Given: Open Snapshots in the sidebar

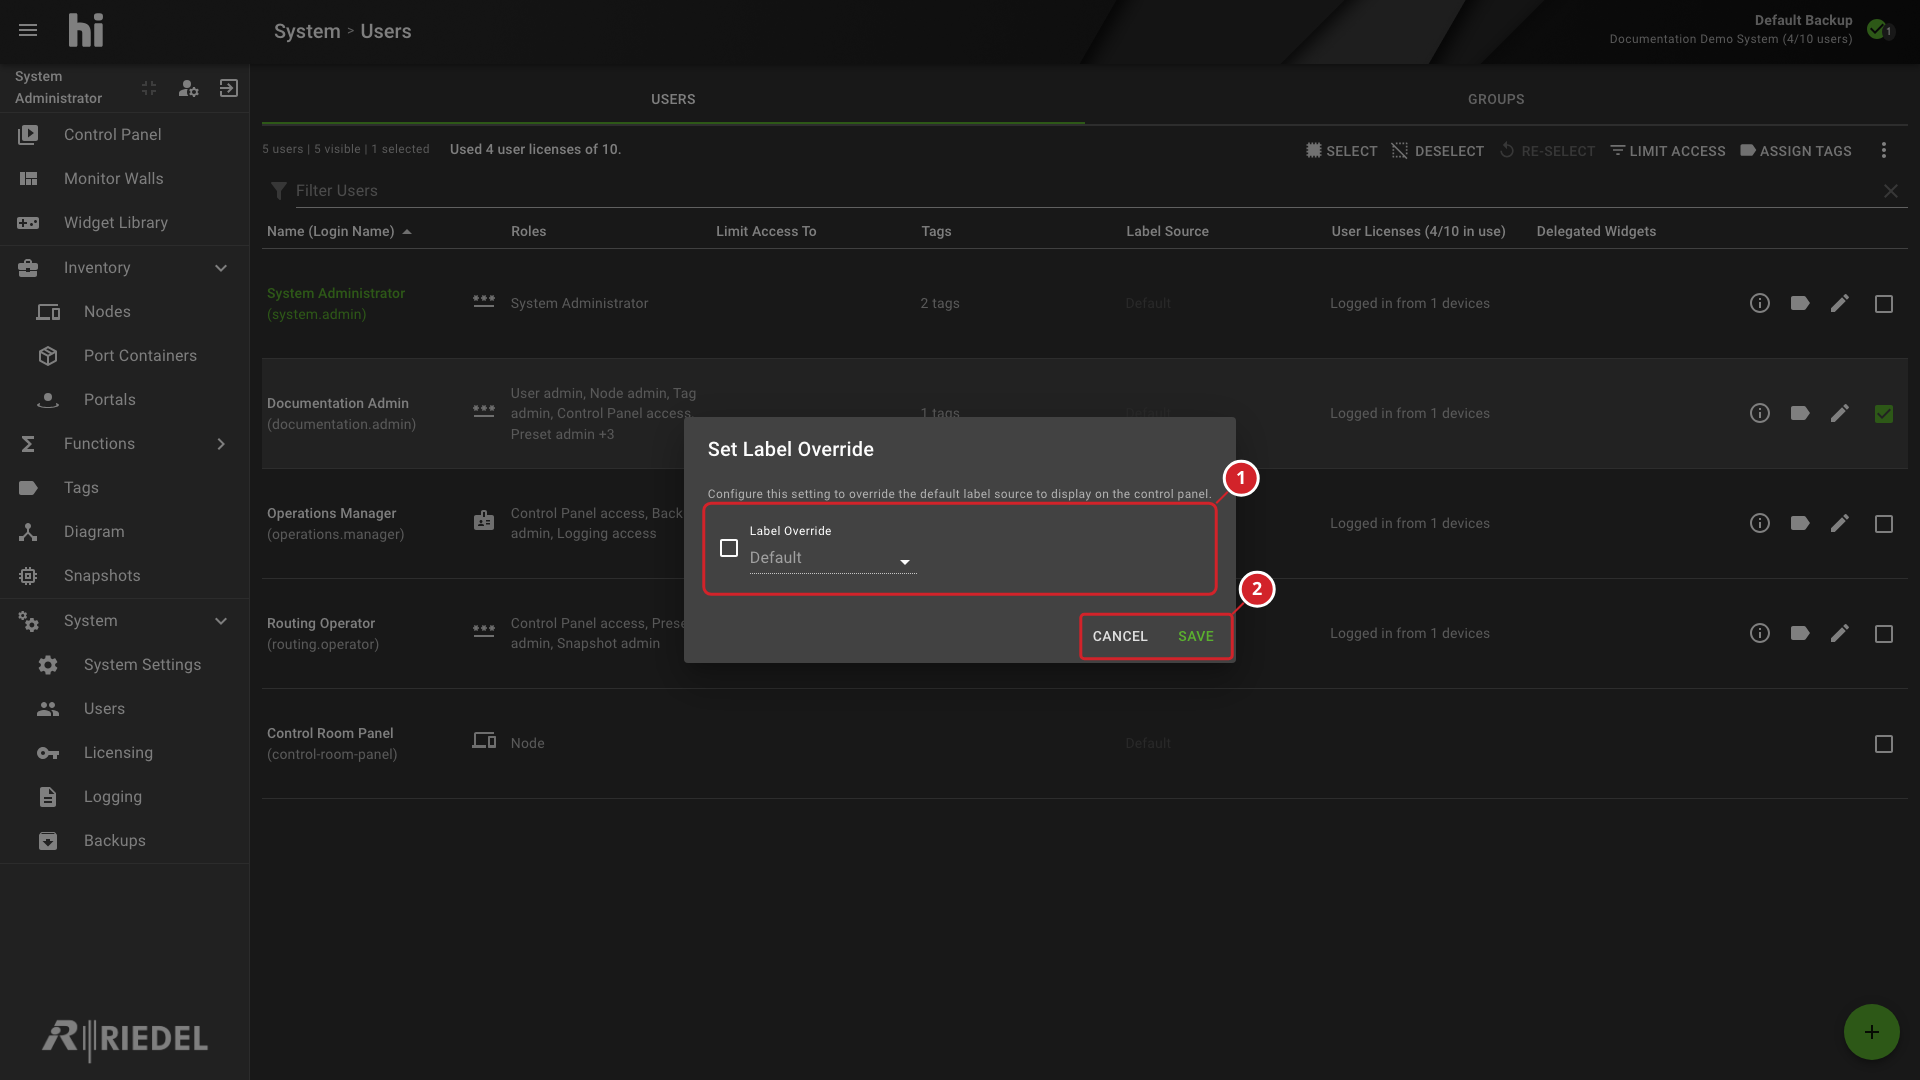Looking at the screenshot, I should coord(124,576).
